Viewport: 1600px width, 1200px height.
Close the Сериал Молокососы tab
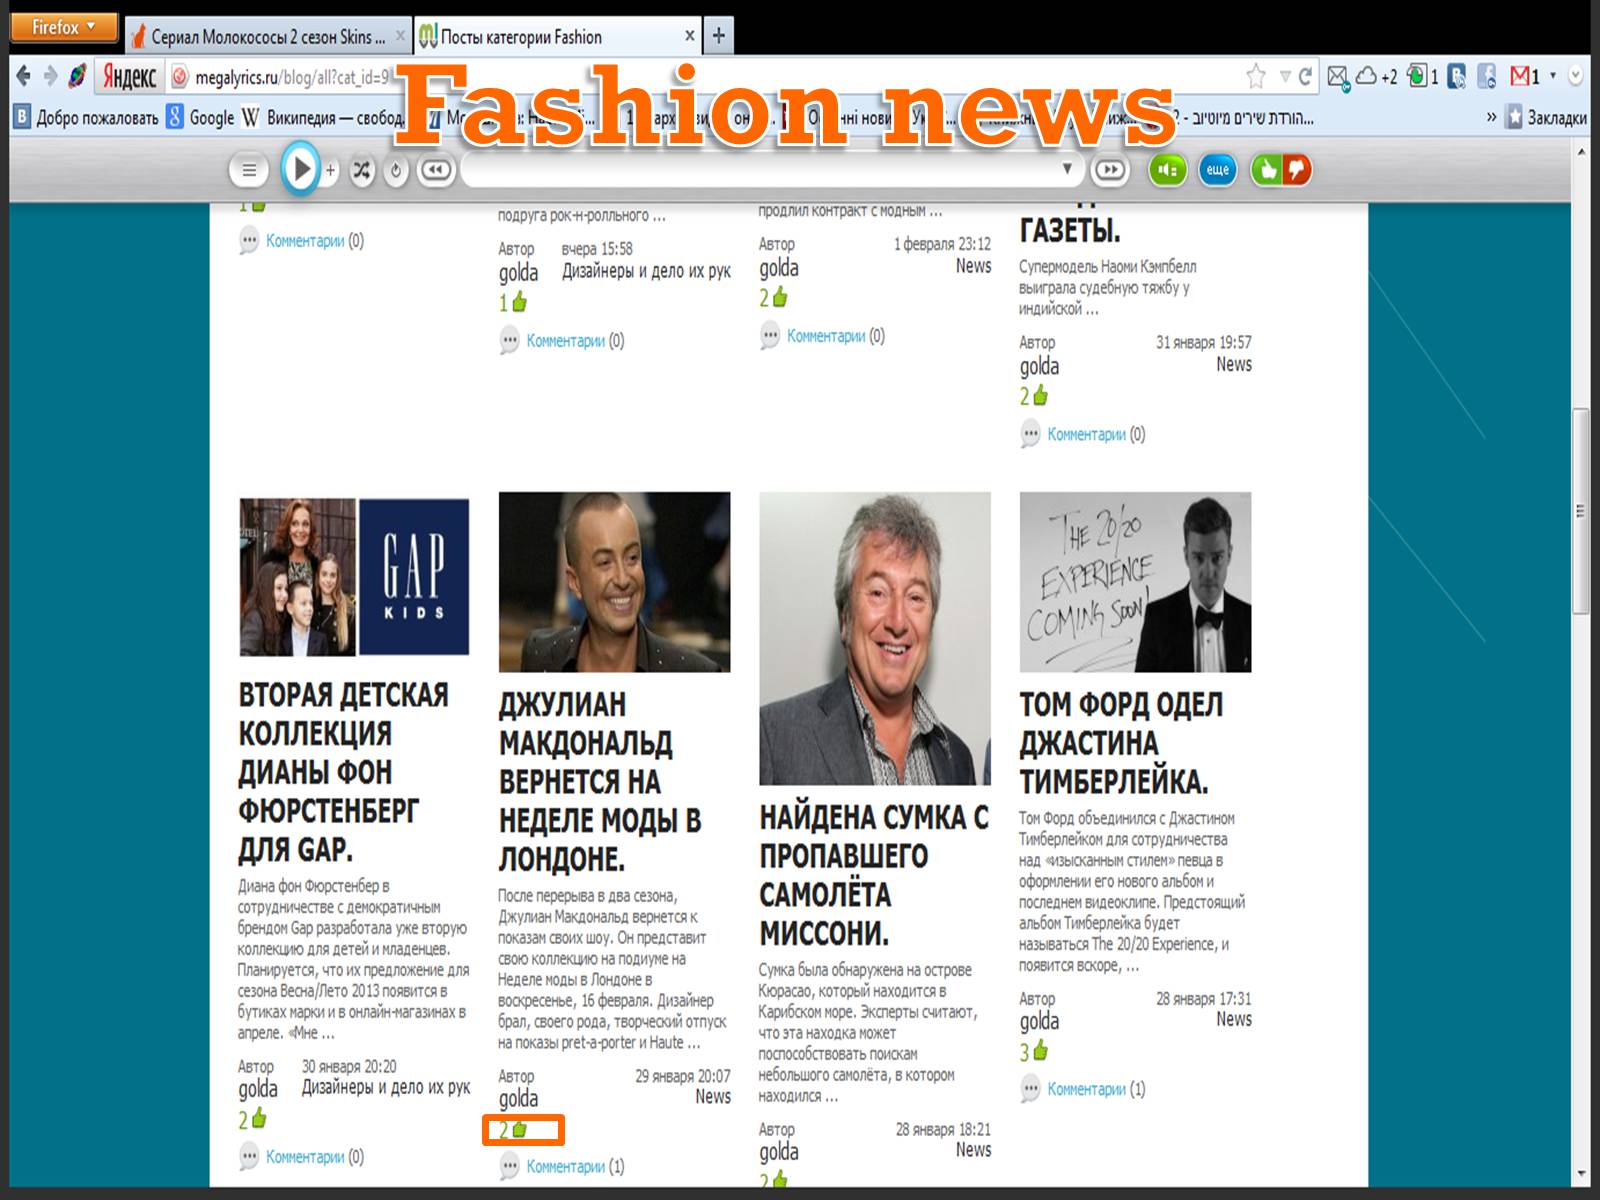coord(400,36)
